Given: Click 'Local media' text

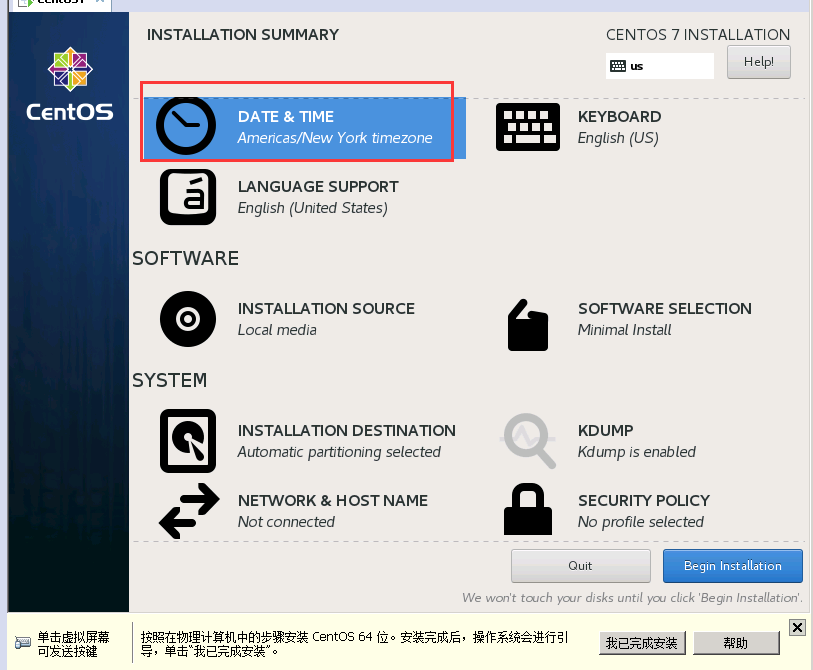Looking at the screenshot, I should 277,330.
